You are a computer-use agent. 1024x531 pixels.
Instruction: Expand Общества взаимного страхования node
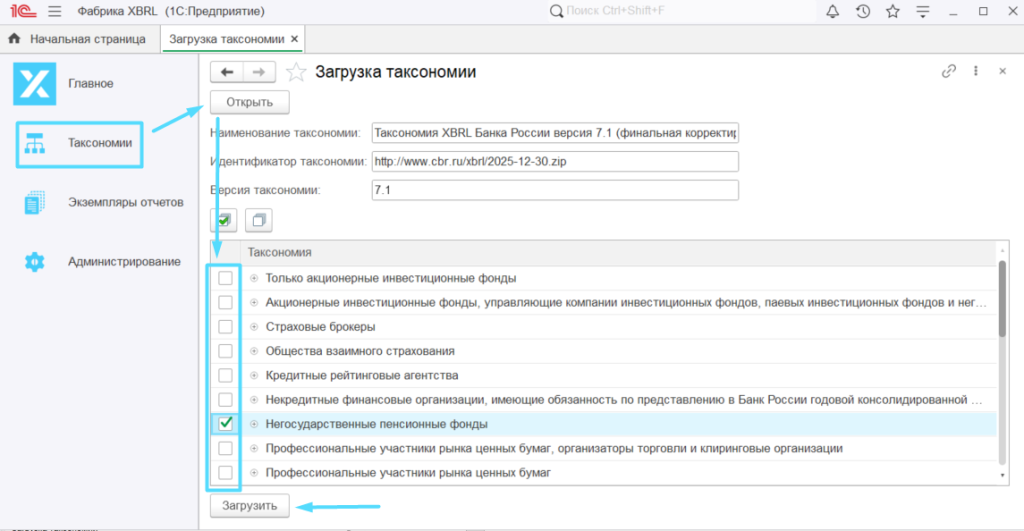click(x=254, y=351)
